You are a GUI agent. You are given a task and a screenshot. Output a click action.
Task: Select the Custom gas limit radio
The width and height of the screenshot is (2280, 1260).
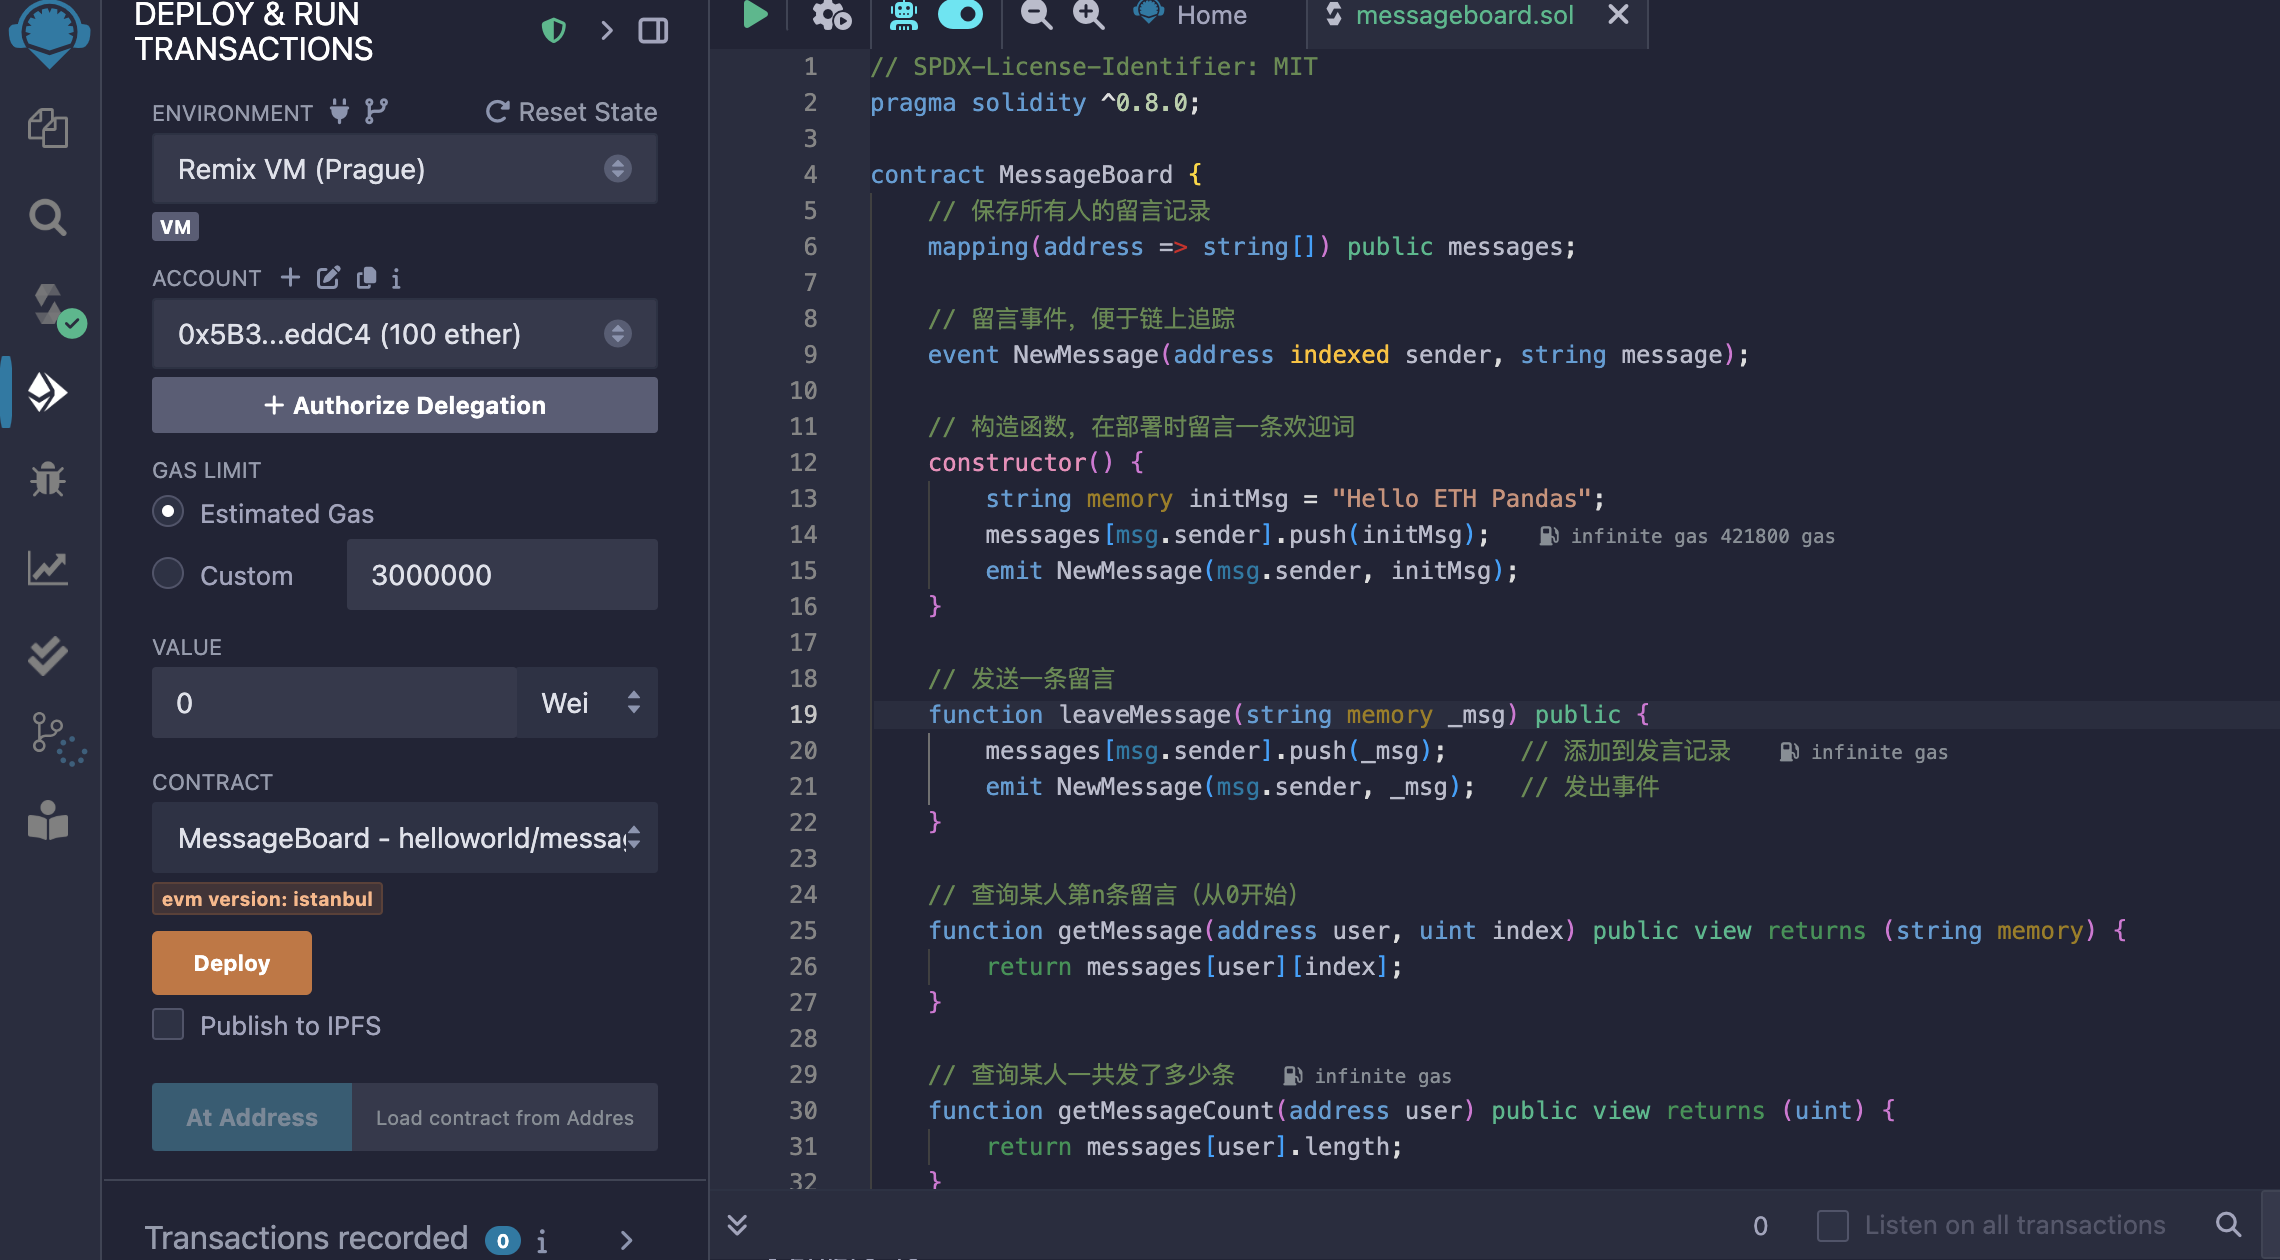168,574
